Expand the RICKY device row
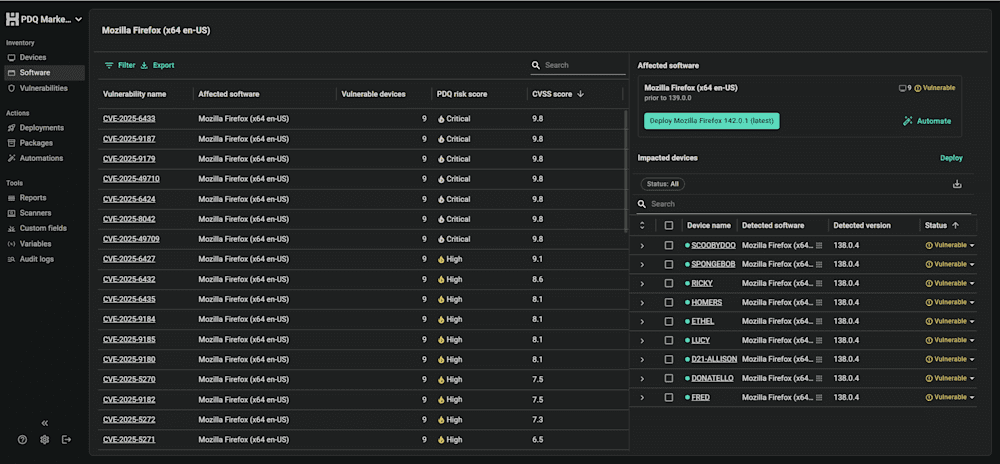 tap(642, 284)
